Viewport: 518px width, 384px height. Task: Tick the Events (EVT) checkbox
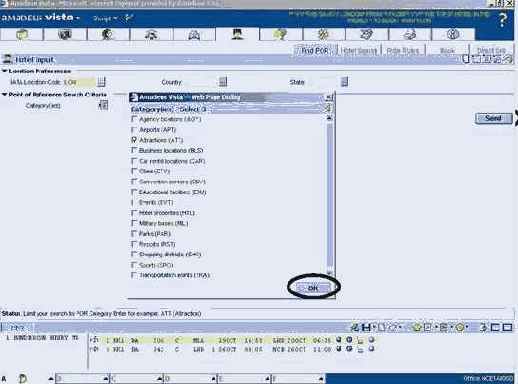click(x=134, y=202)
